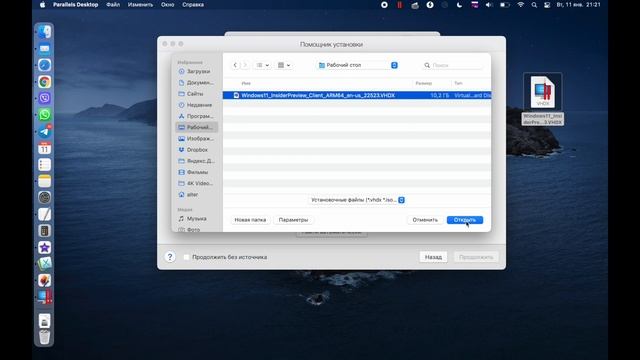
Task: Click the screen recording status icon
Action: (x=384, y=5)
